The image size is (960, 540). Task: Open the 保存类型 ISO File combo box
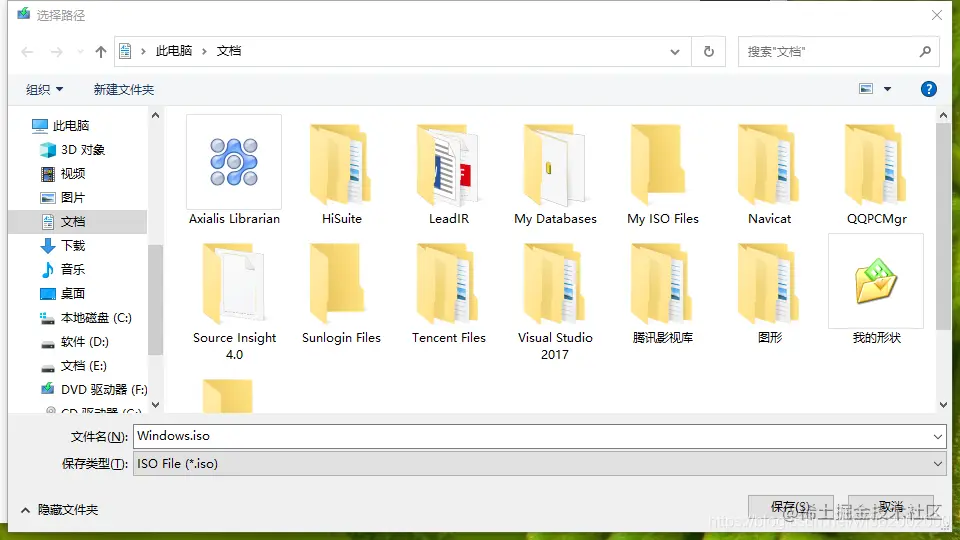[539, 463]
